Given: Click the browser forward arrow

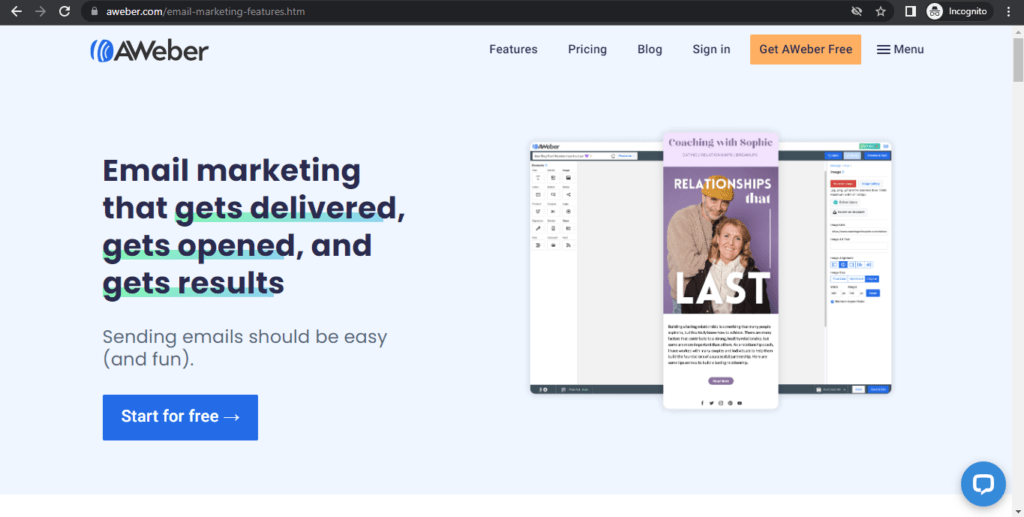Looking at the screenshot, I should 40,12.
